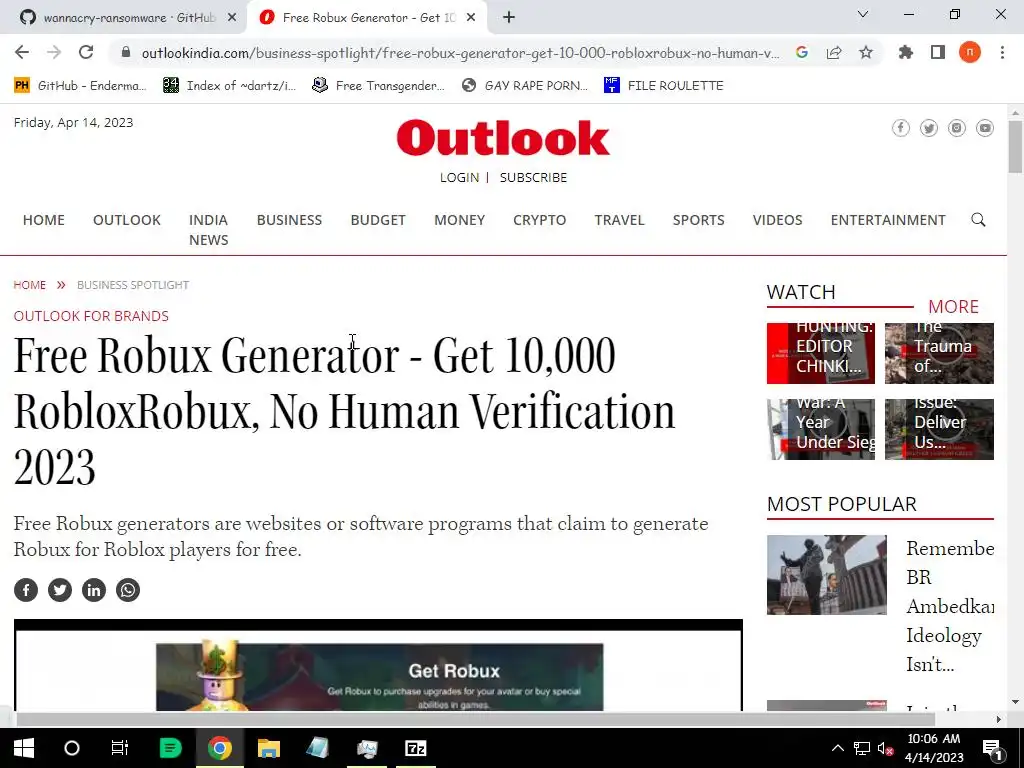The image size is (1024, 768).
Task: Toggle the browser side panel icon
Action: point(938,52)
